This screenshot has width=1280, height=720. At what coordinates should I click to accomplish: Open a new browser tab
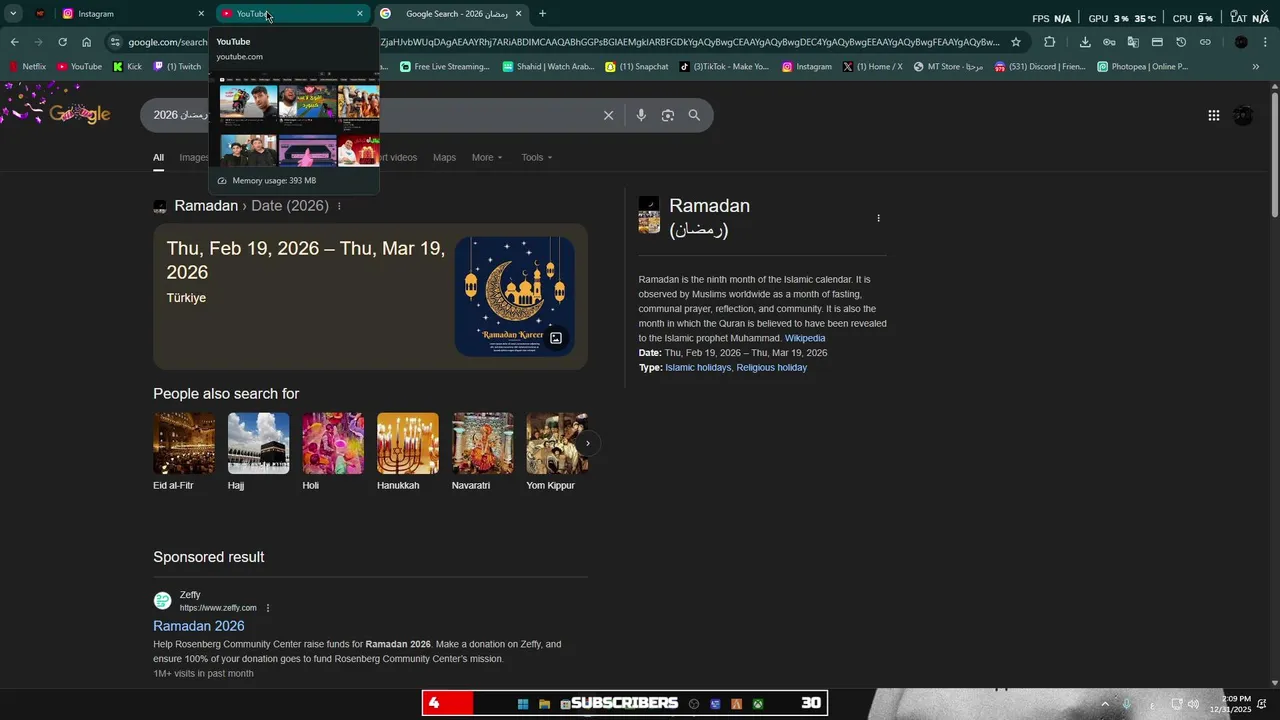click(543, 14)
